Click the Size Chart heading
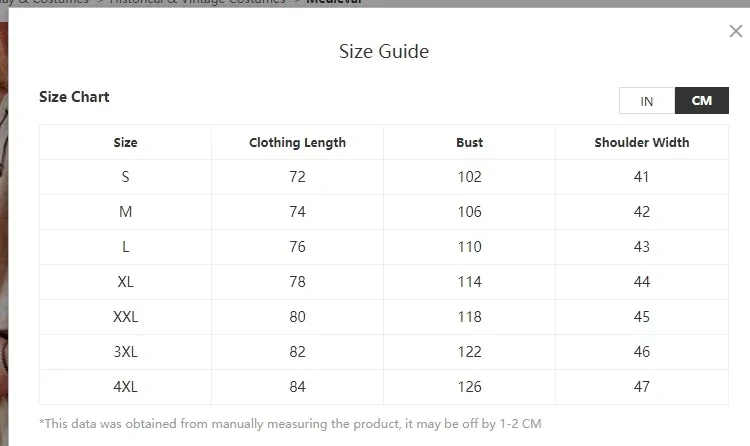Image resolution: width=750 pixels, height=446 pixels. point(74,97)
